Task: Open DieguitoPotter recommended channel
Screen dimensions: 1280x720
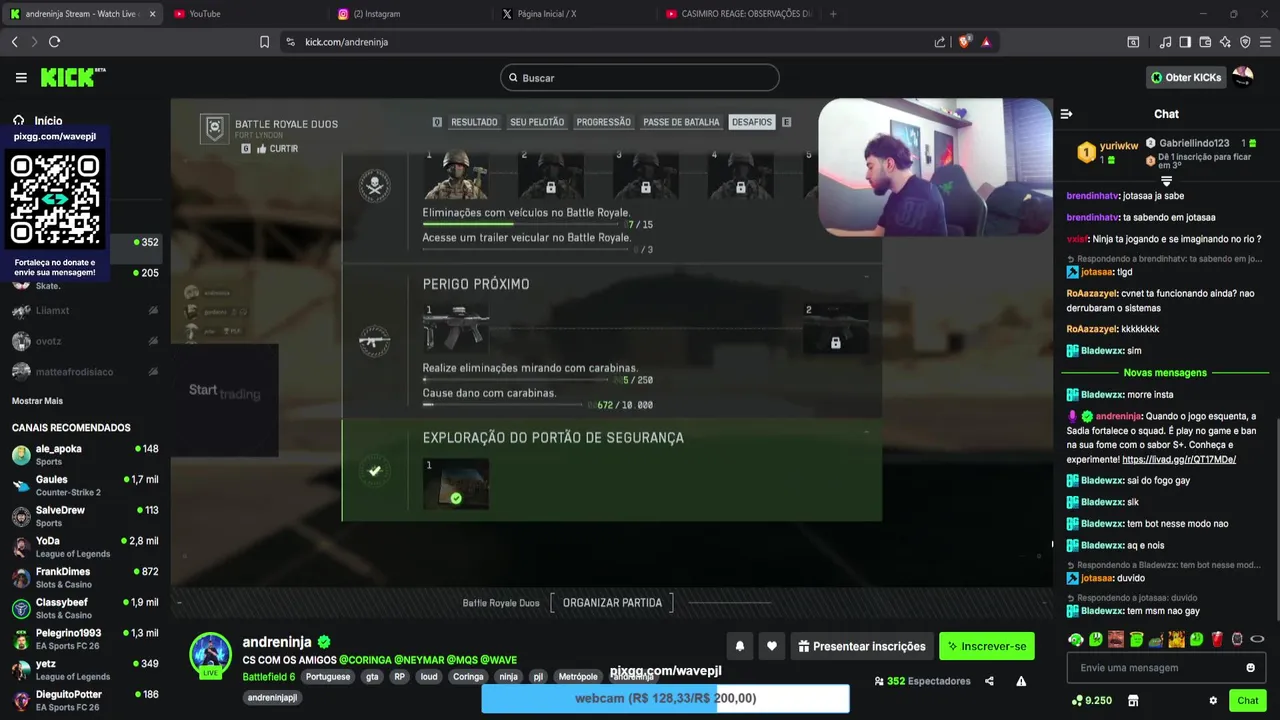Action: coord(85,700)
